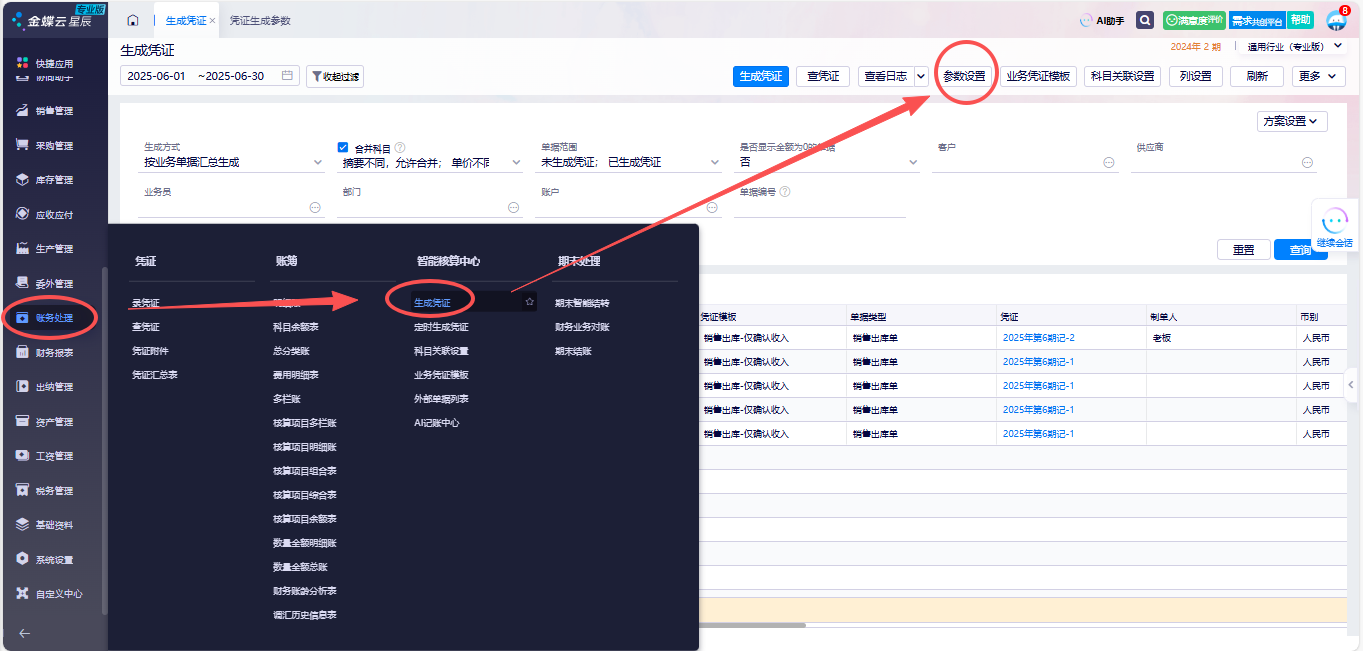This screenshot has width=1363, height=651.
Task: Open the calendar icon in the date range field
Action: pyautogui.click(x=287, y=76)
